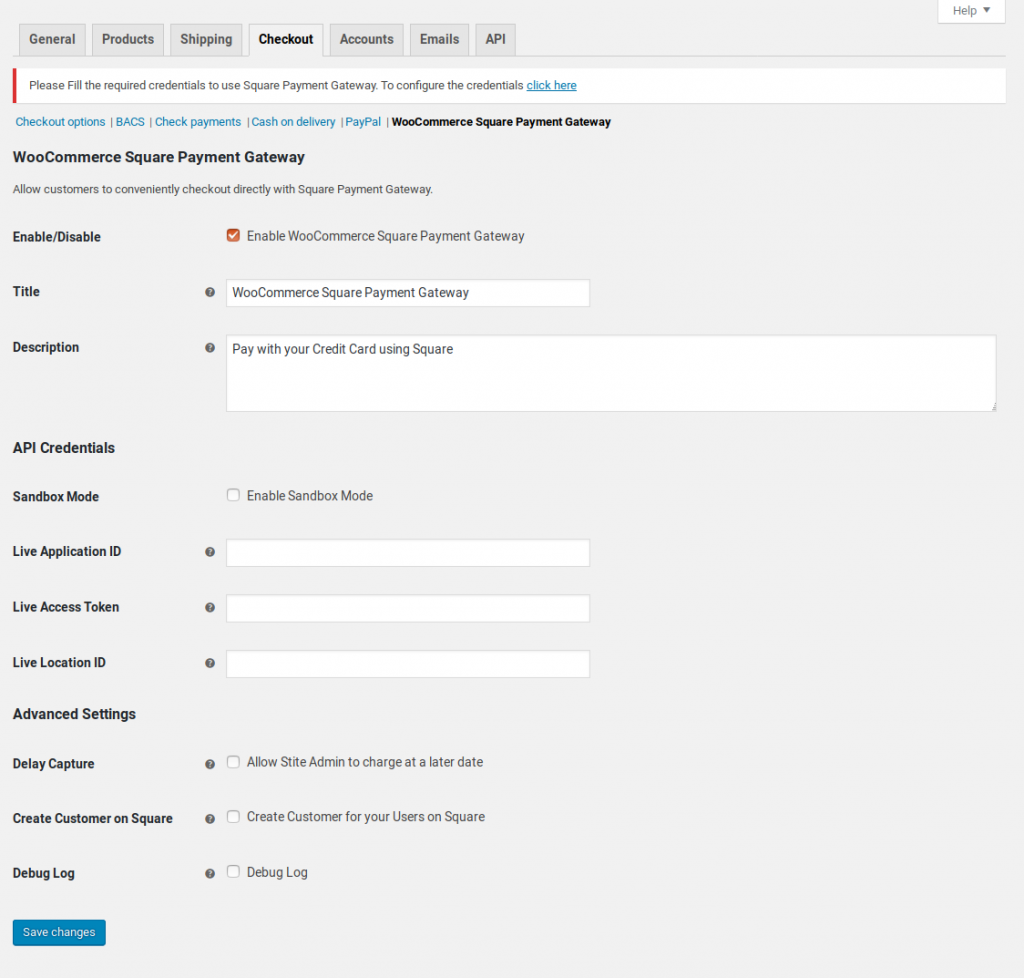Open the Accounts tab
The width and height of the screenshot is (1024, 978).
(366, 39)
